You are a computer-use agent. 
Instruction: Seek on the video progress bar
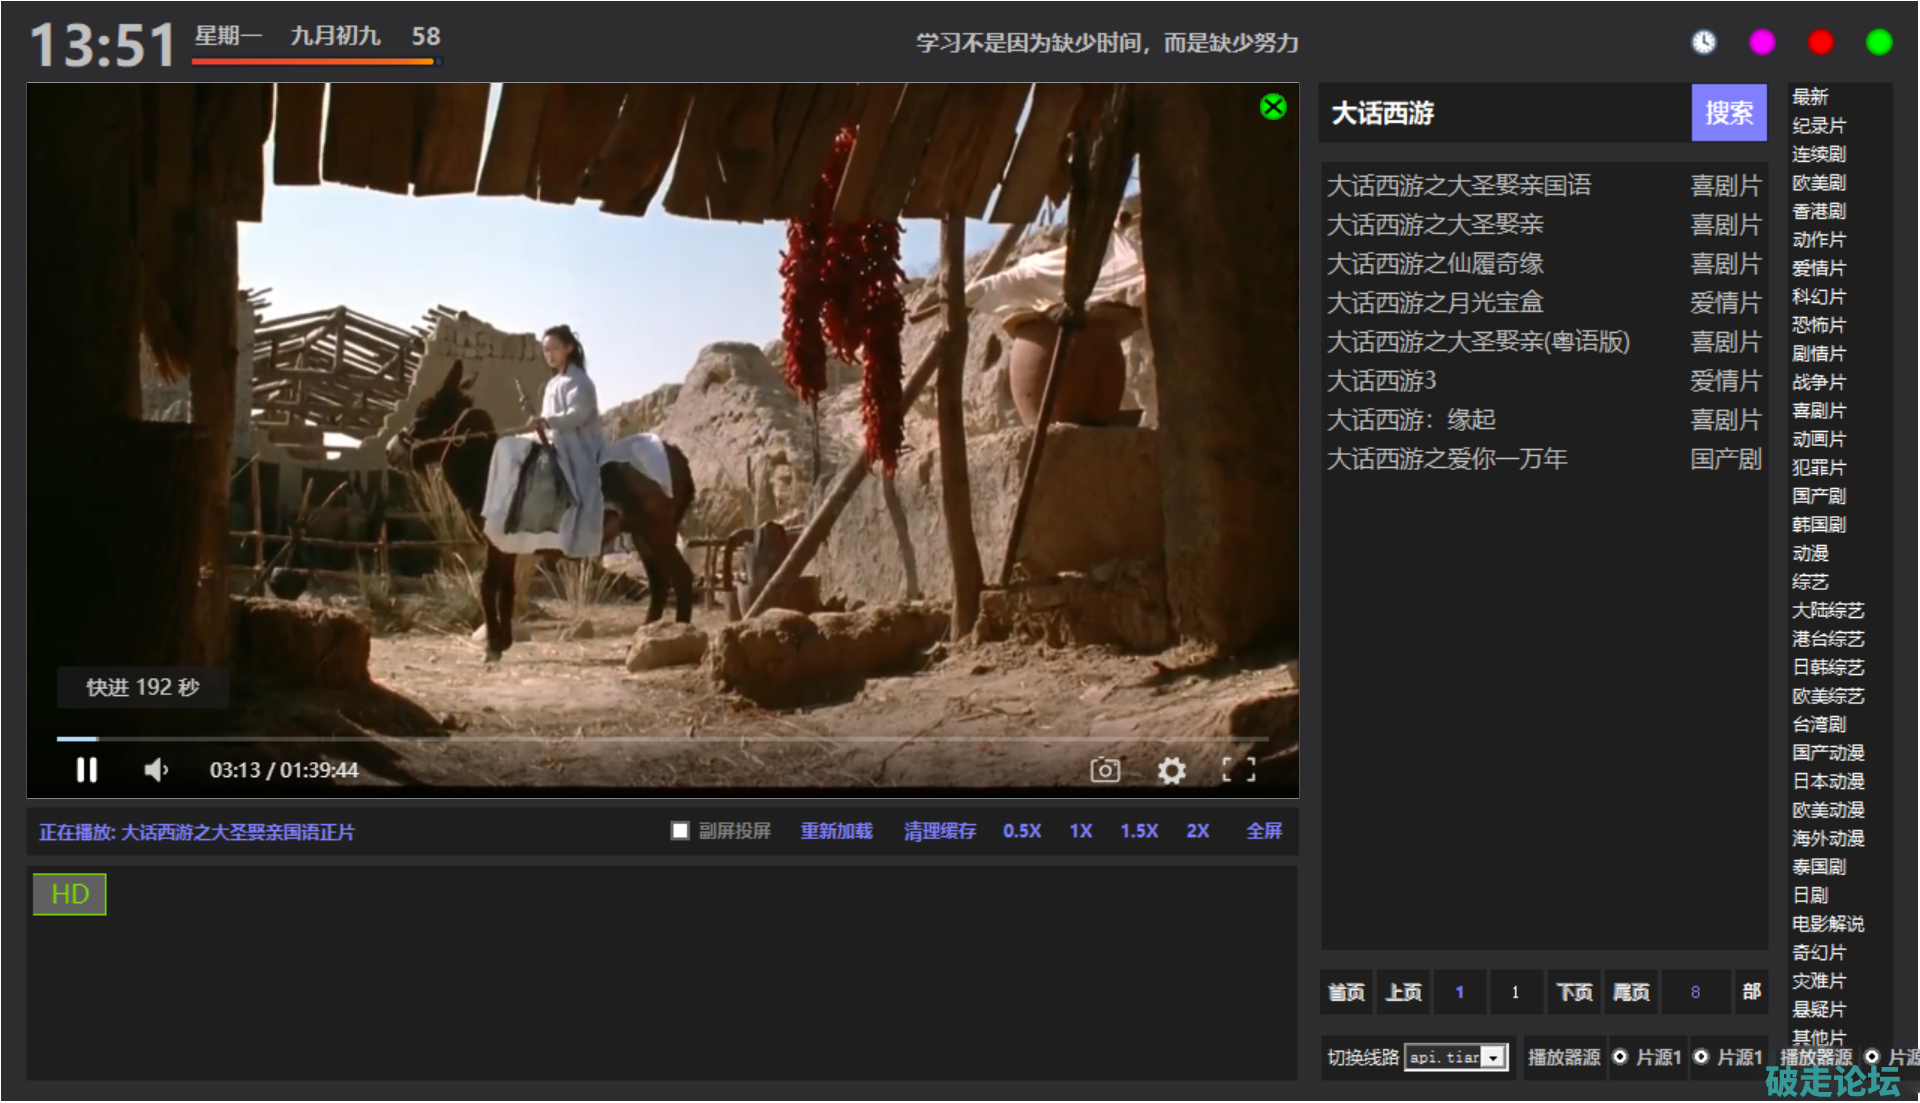point(660,739)
